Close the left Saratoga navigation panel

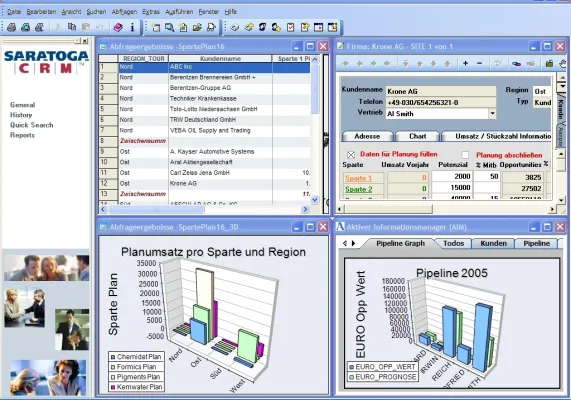[x=85, y=41]
